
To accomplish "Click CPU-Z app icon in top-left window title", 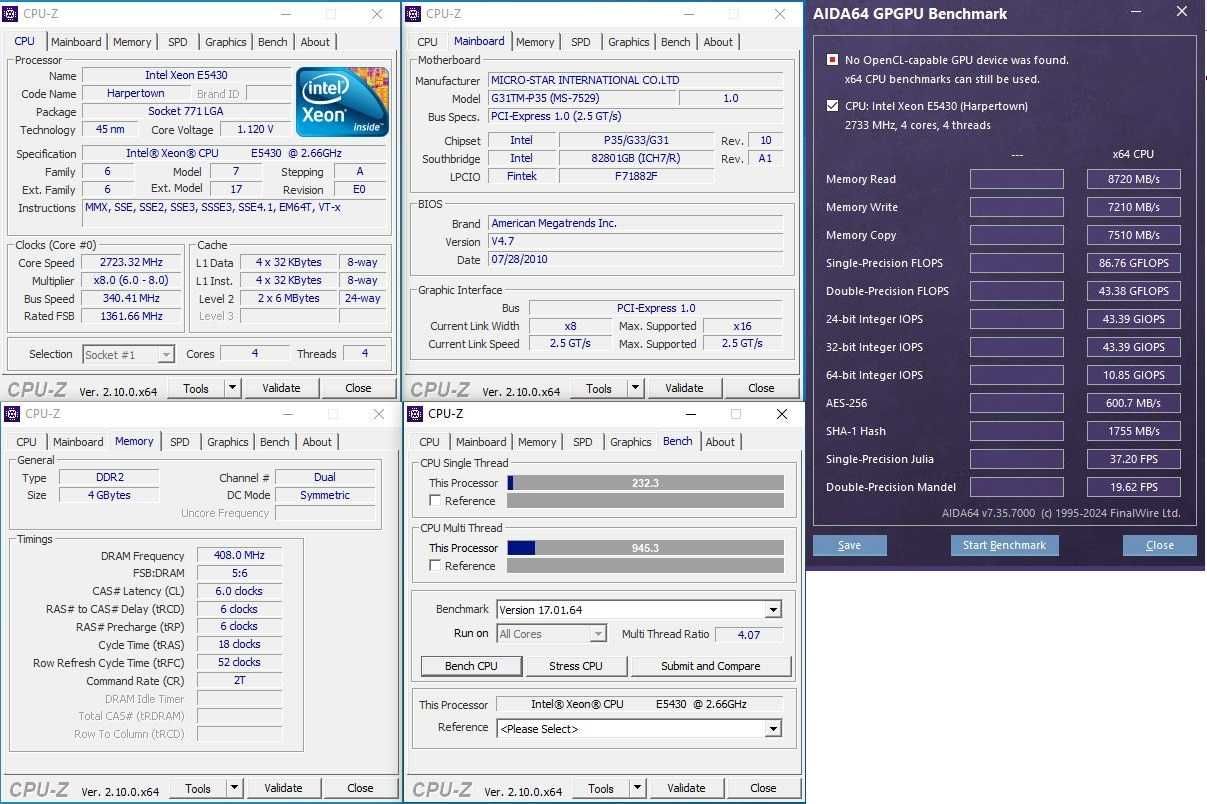I will [12, 14].
